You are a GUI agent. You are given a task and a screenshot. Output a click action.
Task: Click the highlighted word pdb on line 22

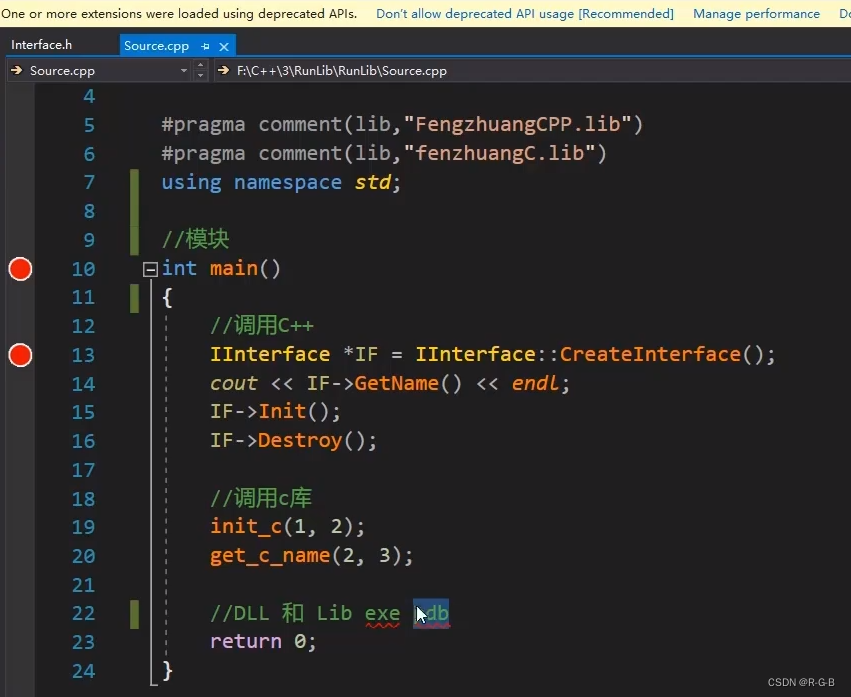pos(432,613)
